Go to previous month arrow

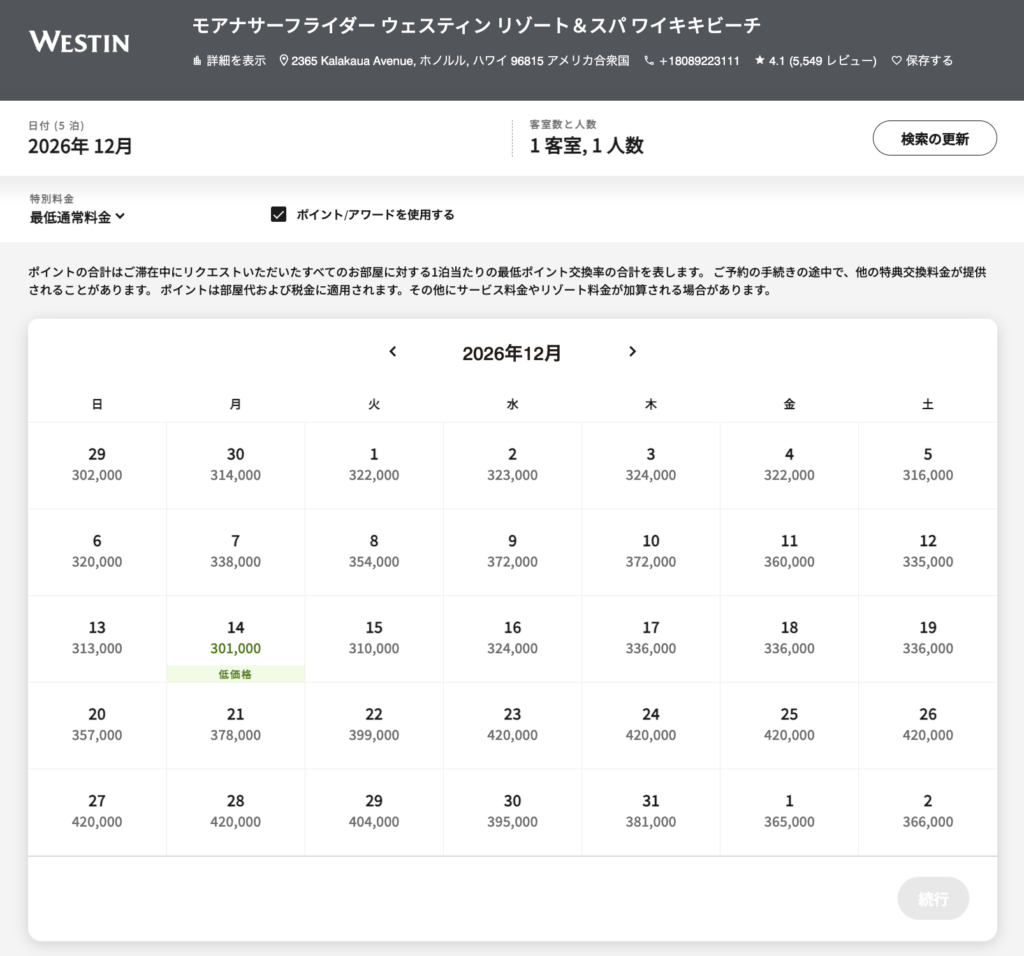(392, 351)
